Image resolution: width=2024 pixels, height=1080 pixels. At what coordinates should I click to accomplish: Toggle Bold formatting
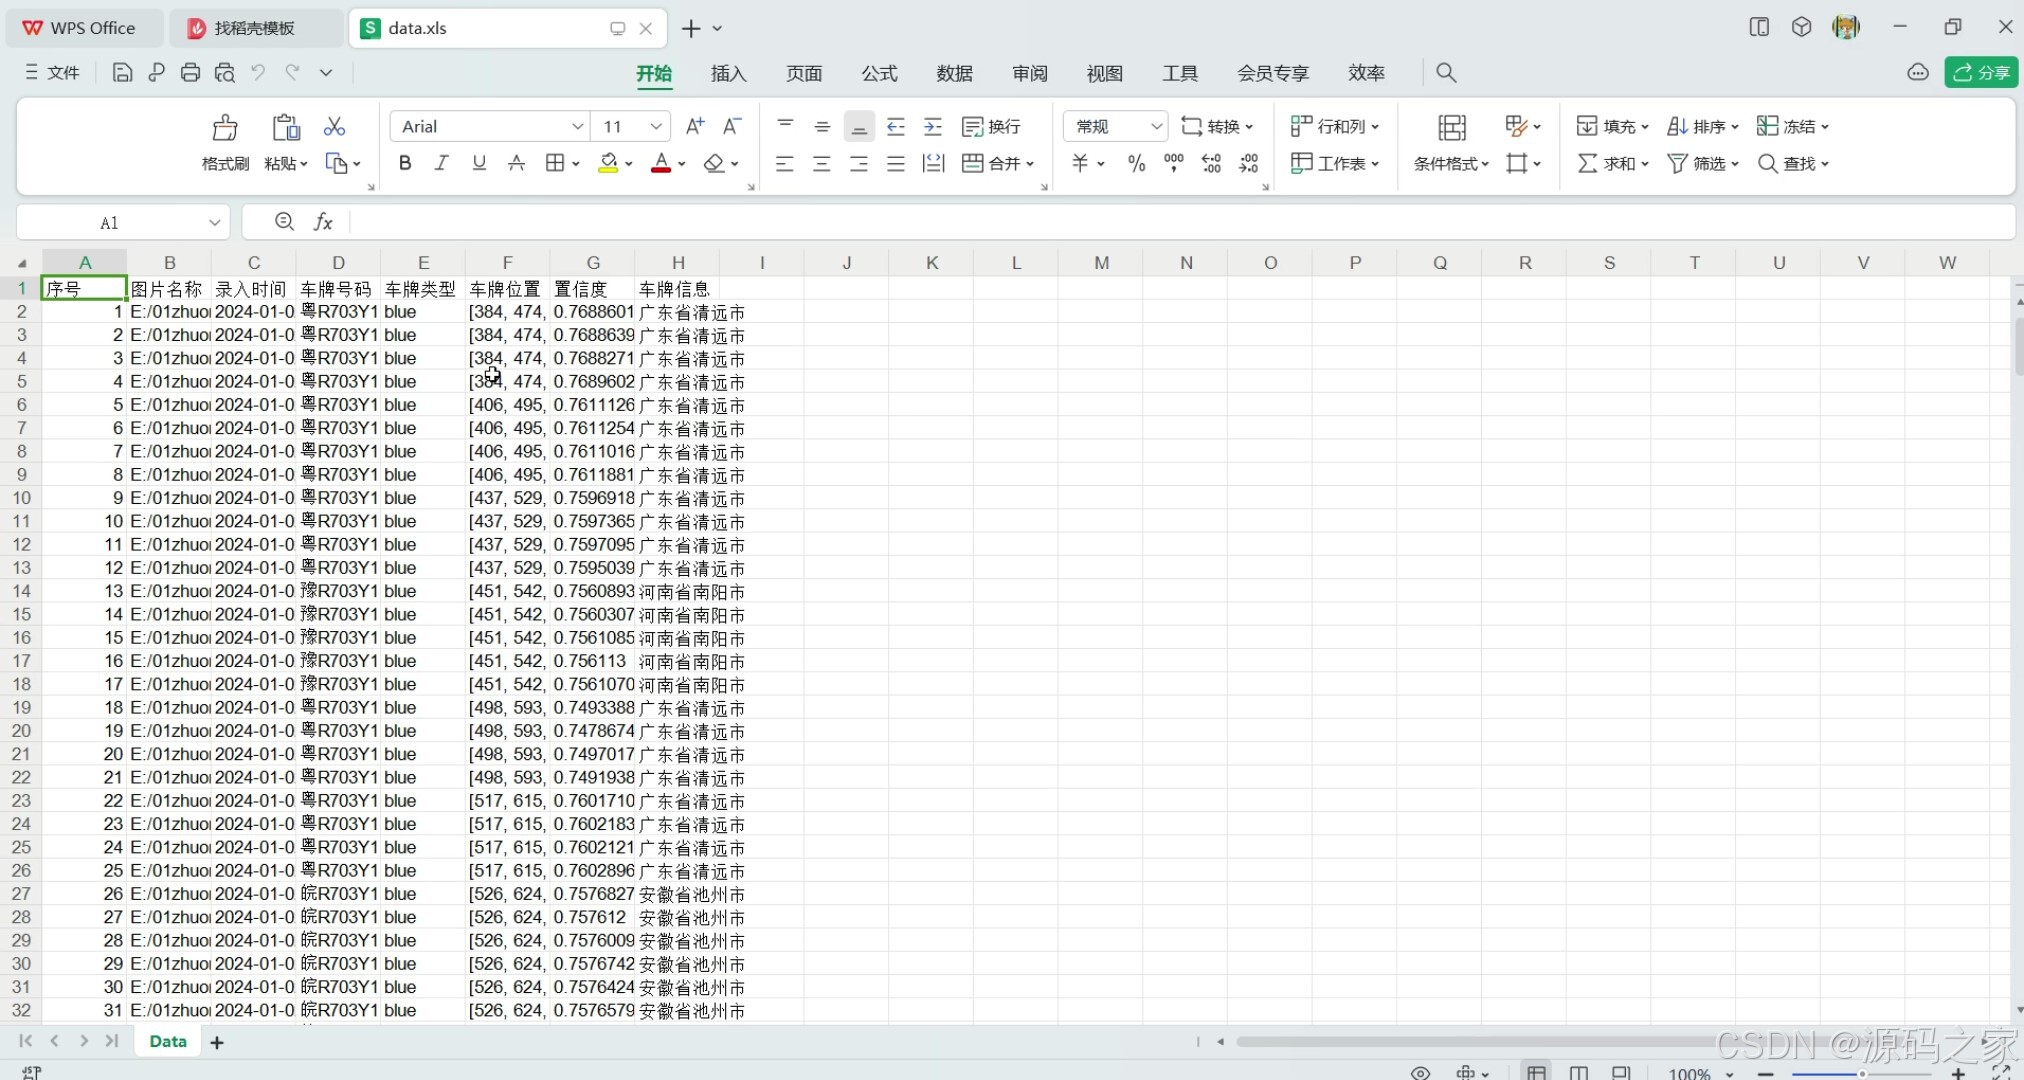(x=405, y=163)
